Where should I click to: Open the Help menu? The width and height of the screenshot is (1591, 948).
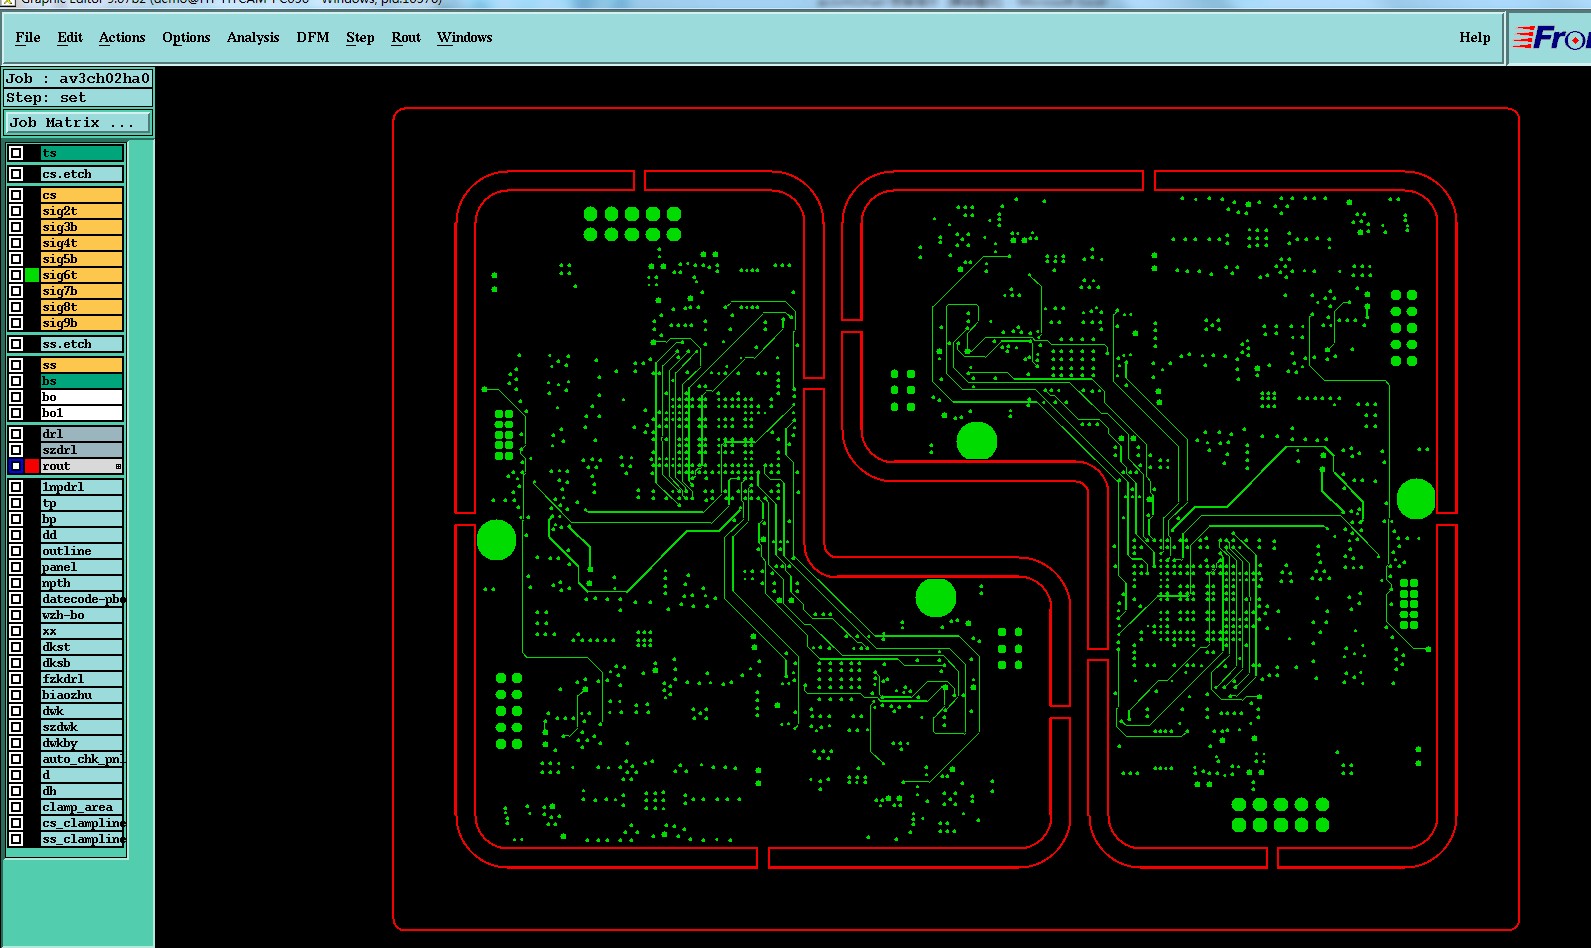point(1475,37)
